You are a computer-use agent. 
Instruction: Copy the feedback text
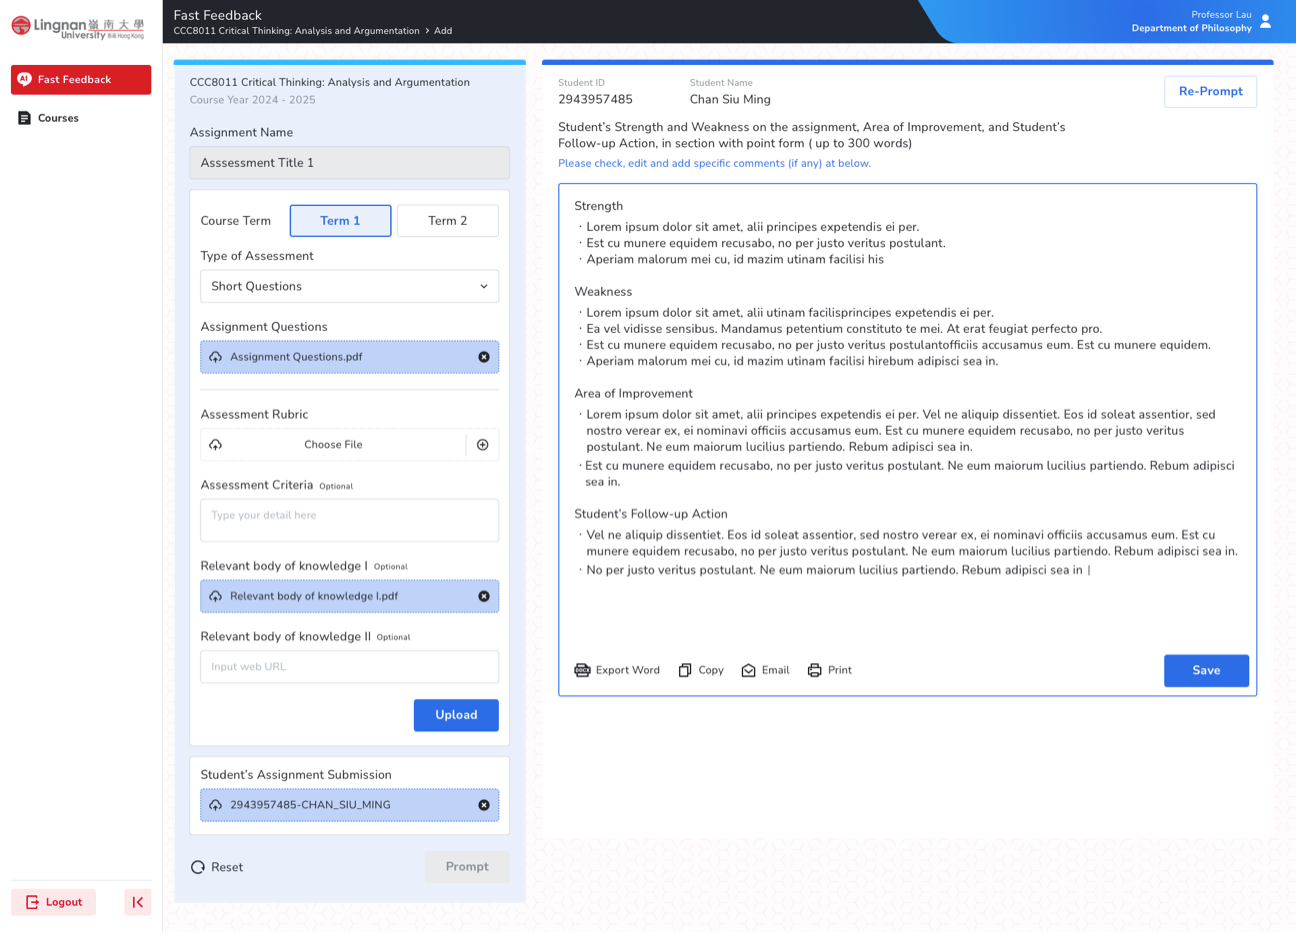click(x=701, y=670)
